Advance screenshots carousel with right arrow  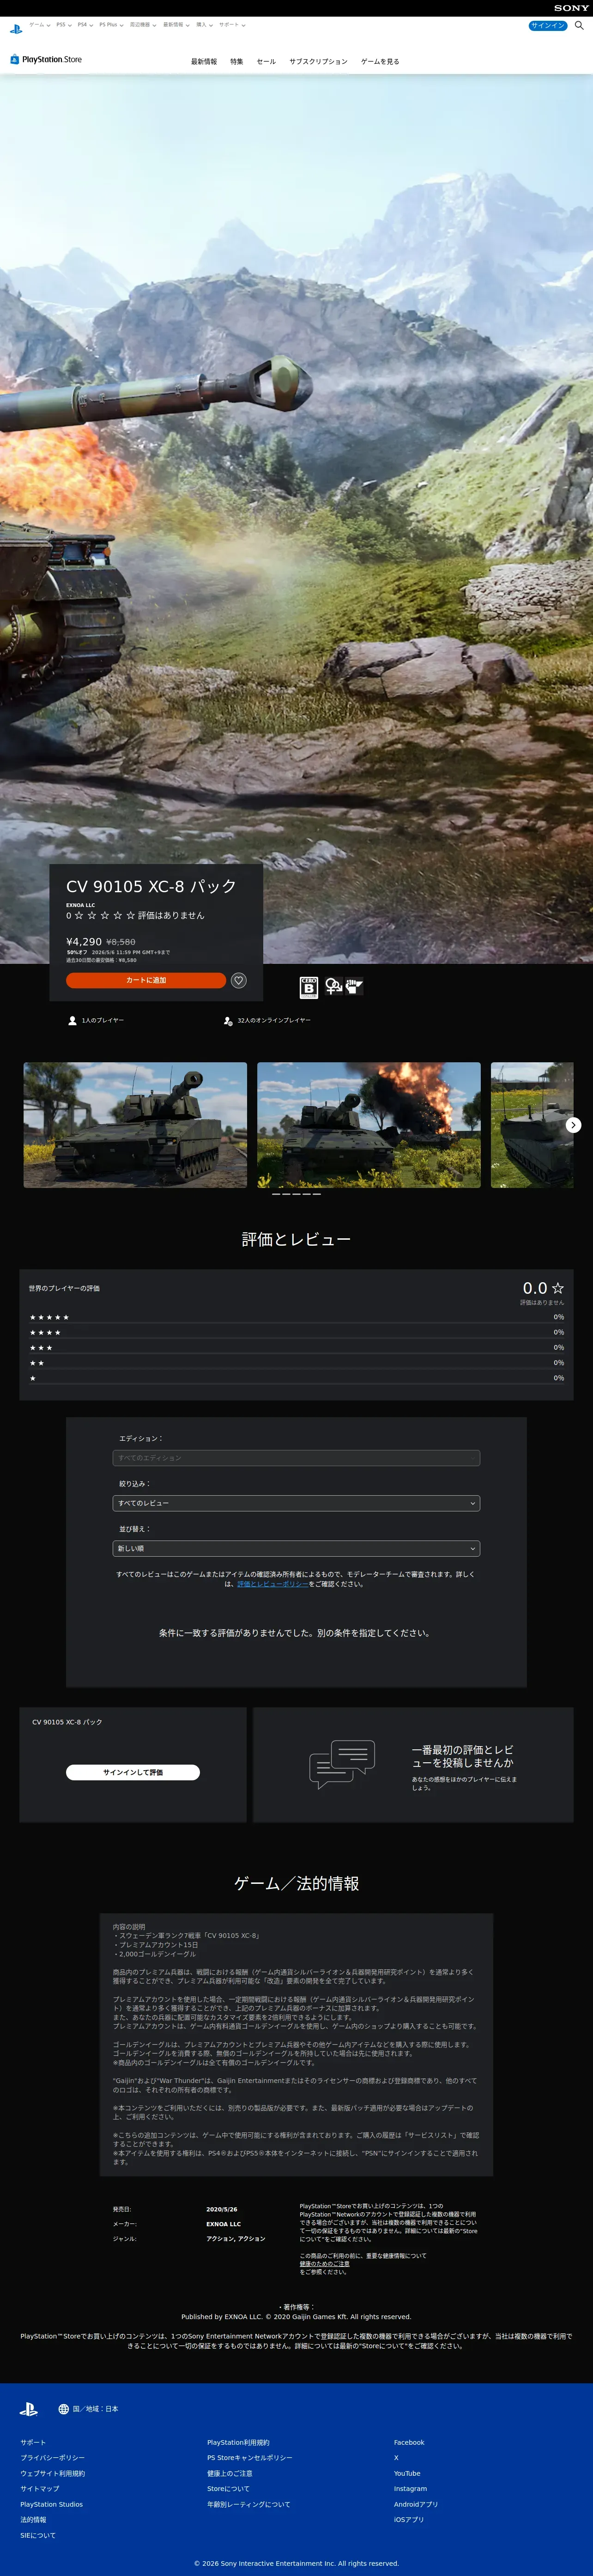573,1125
